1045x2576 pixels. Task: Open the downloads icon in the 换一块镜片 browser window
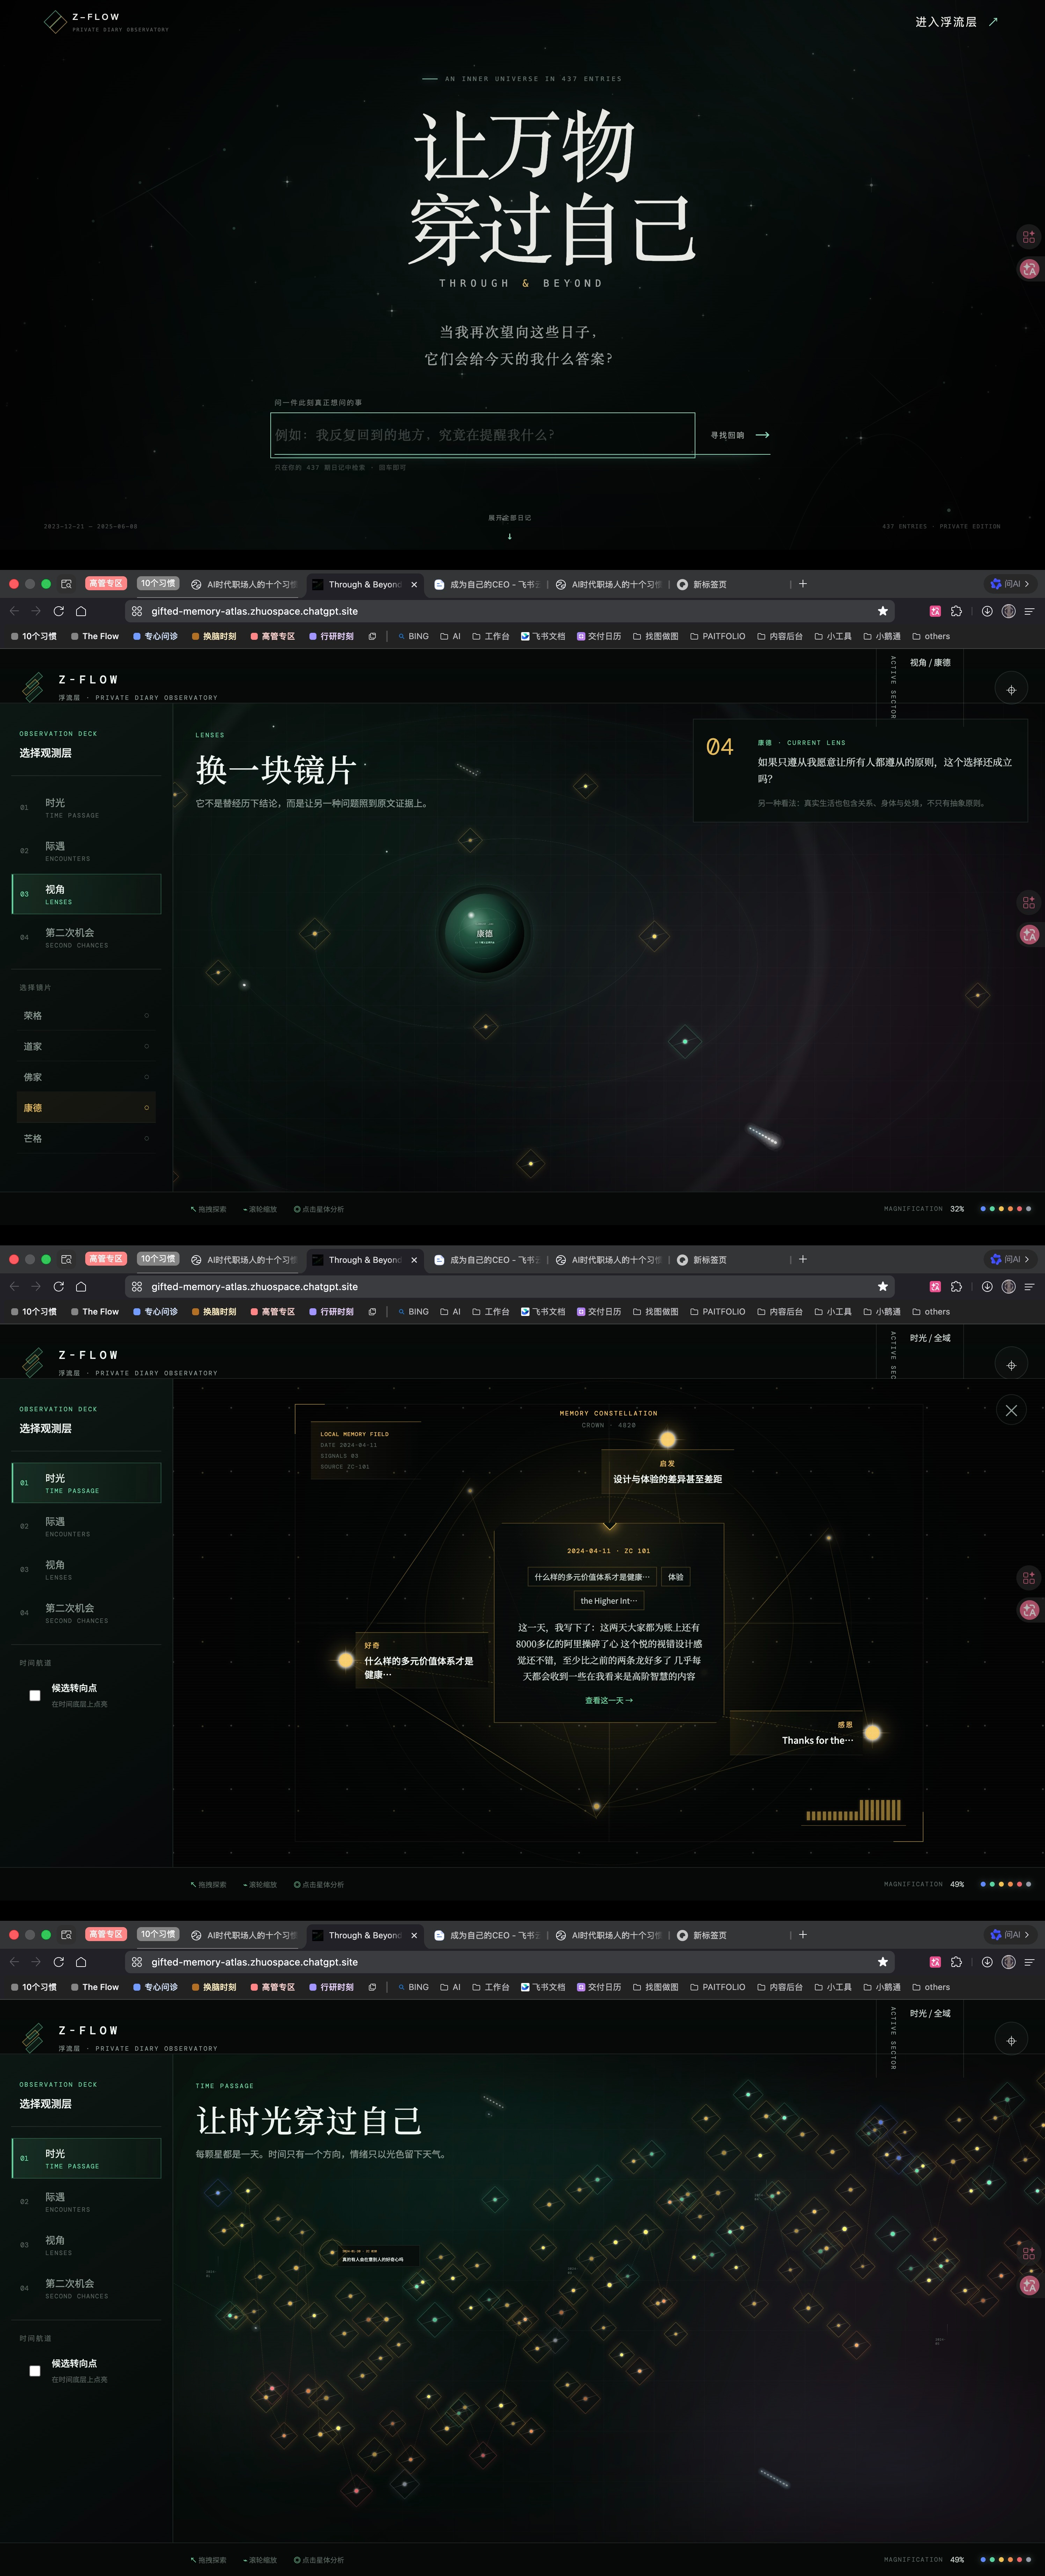click(x=987, y=611)
